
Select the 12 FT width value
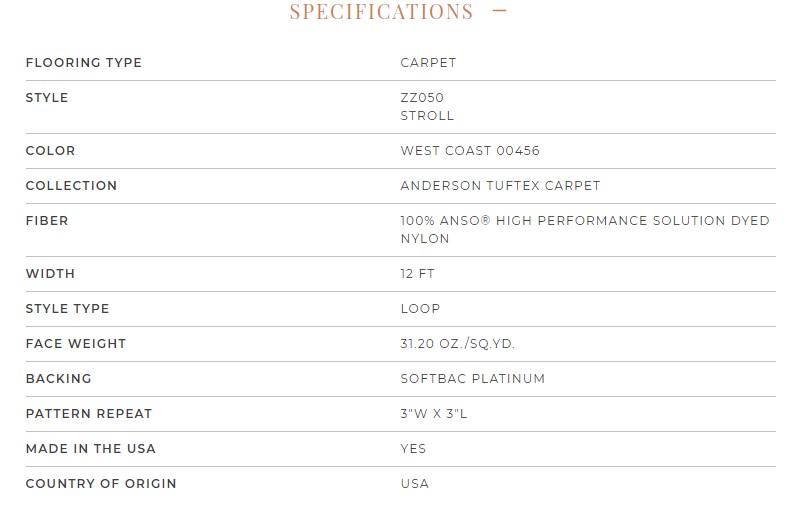tap(417, 274)
